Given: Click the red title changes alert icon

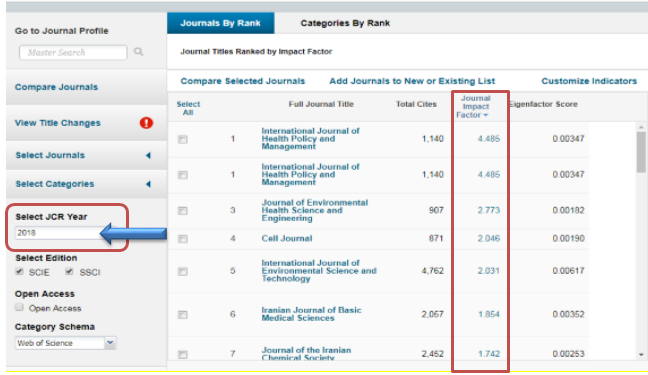Looking at the screenshot, I should 146,123.
